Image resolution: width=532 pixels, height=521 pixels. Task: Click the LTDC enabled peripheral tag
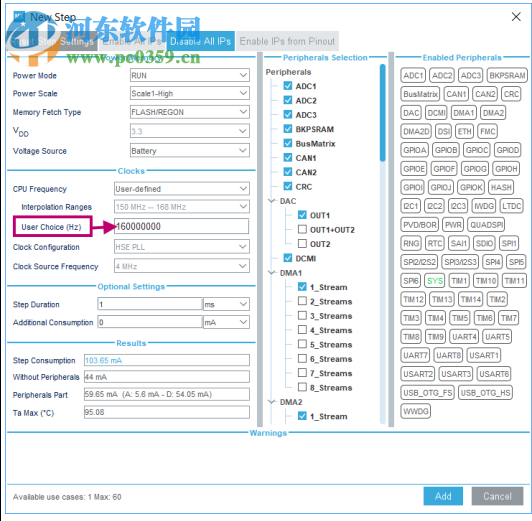511,206
